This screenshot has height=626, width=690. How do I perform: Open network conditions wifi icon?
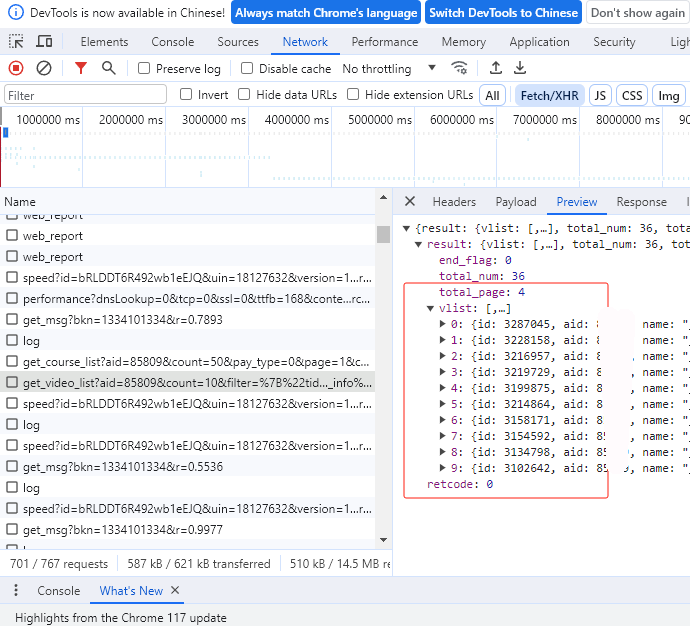point(459,68)
